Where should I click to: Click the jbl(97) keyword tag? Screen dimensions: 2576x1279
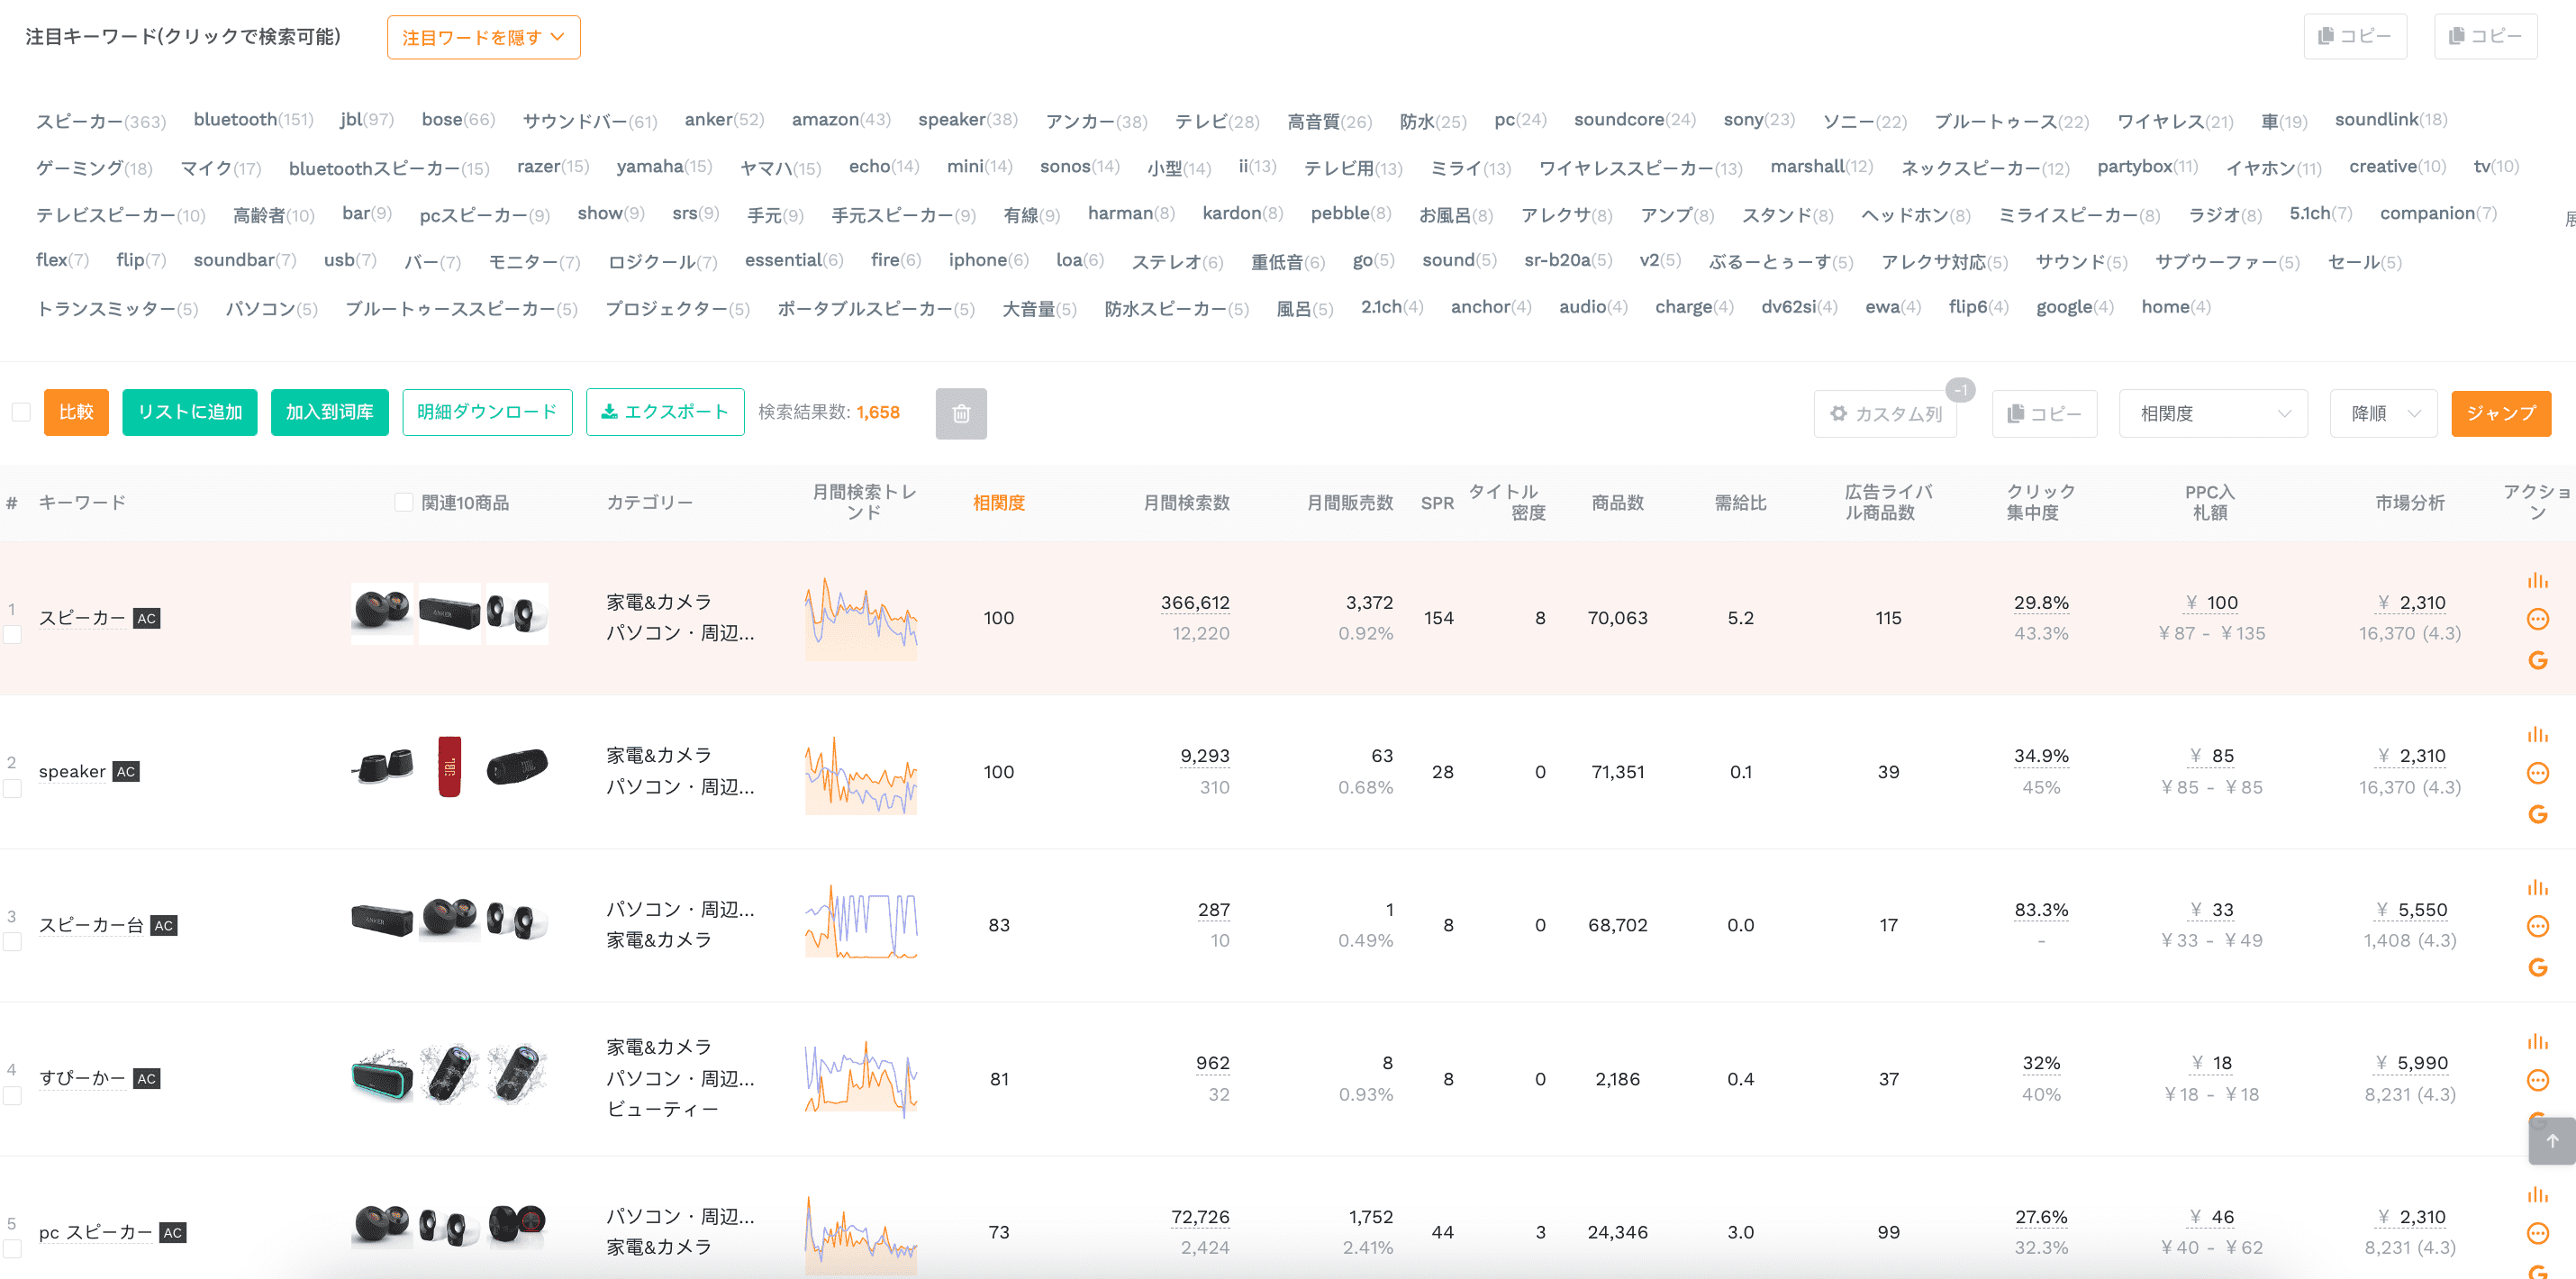pos(367,119)
